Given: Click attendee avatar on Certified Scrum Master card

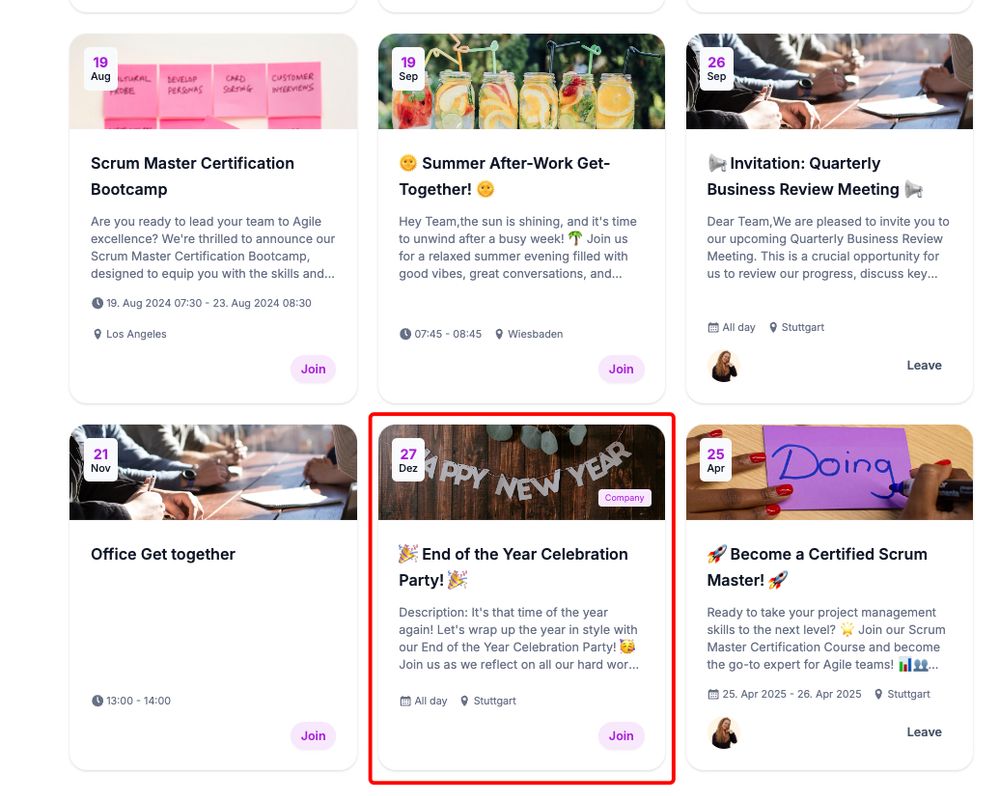Looking at the screenshot, I should click(723, 732).
